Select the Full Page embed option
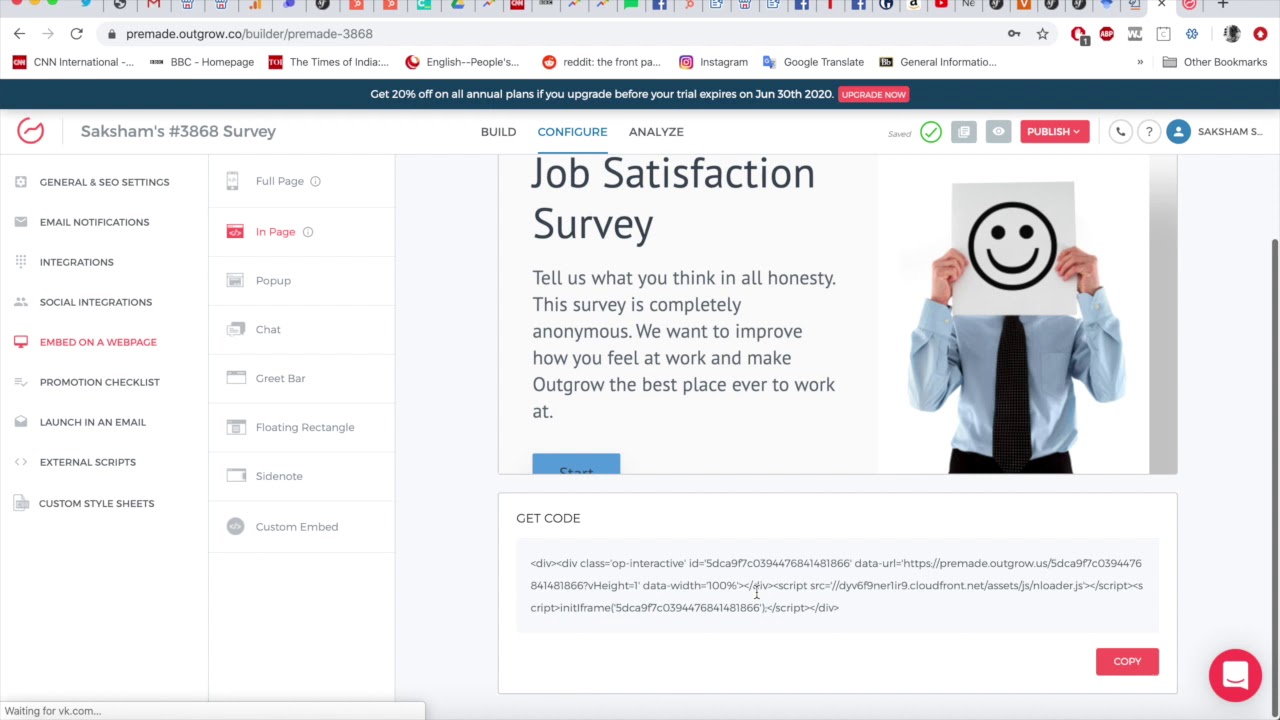The width and height of the screenshot is (1280, 720). (x=279, y=181)
